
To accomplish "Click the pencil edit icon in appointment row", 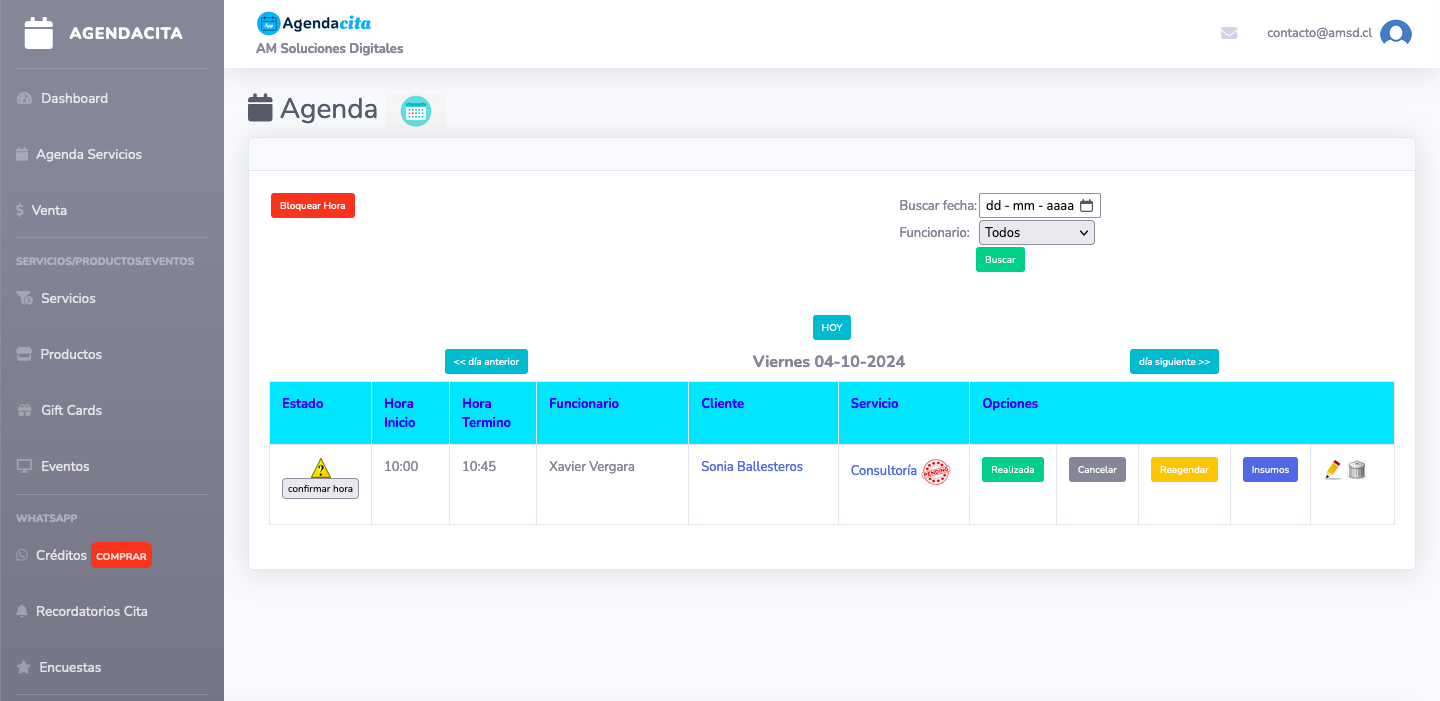I will tap(1333, 469).
